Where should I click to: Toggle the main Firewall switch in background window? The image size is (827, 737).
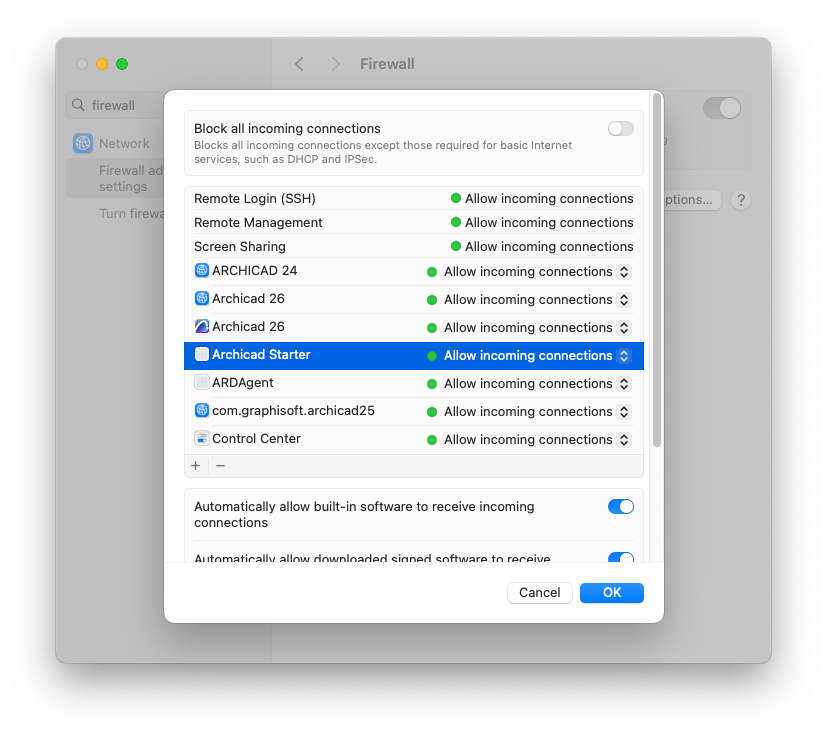722,108
